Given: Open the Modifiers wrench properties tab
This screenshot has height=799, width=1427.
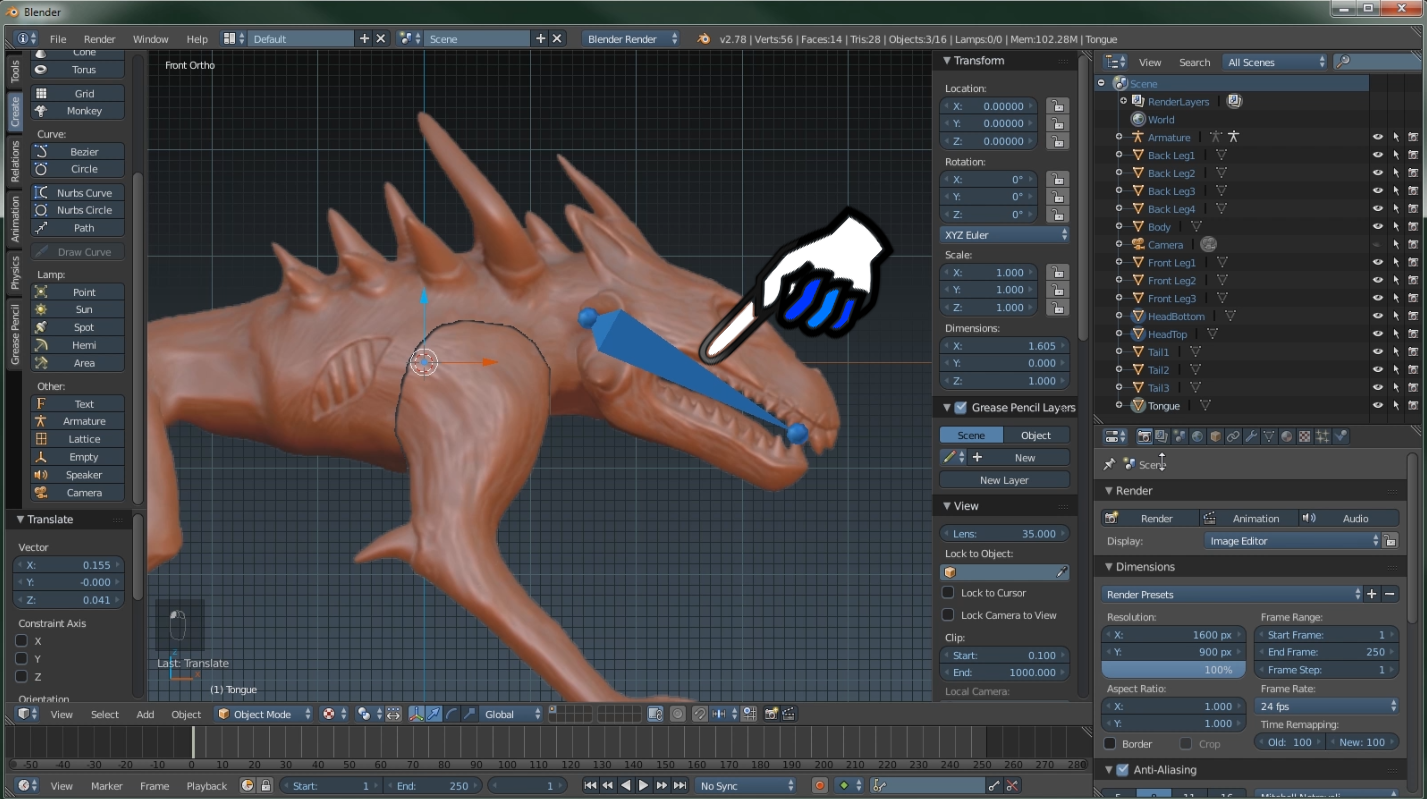Looking at the screenshot, I should tap(1251, 437).
